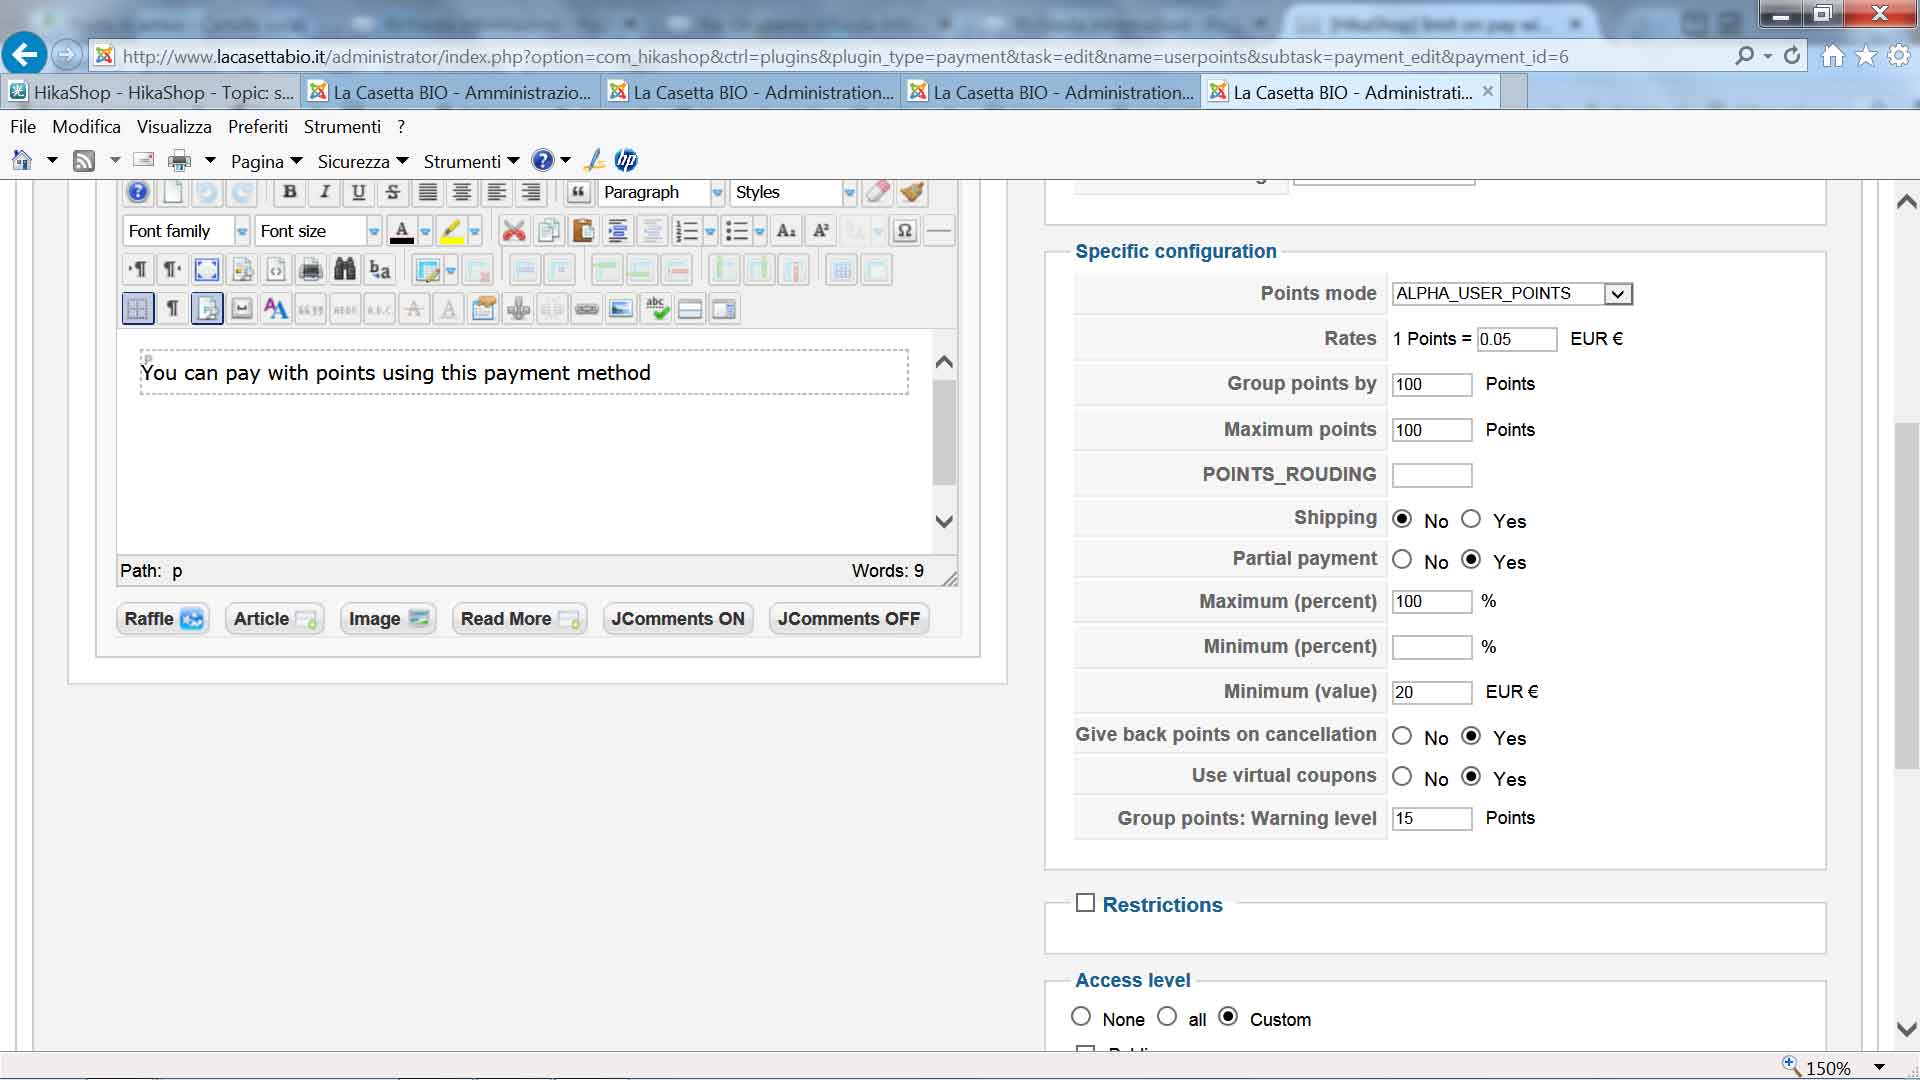Click the blockquote icon in the editor
Image resolution: width=1920 pixels, height=1080 pixels.
(x=578, y=192)
